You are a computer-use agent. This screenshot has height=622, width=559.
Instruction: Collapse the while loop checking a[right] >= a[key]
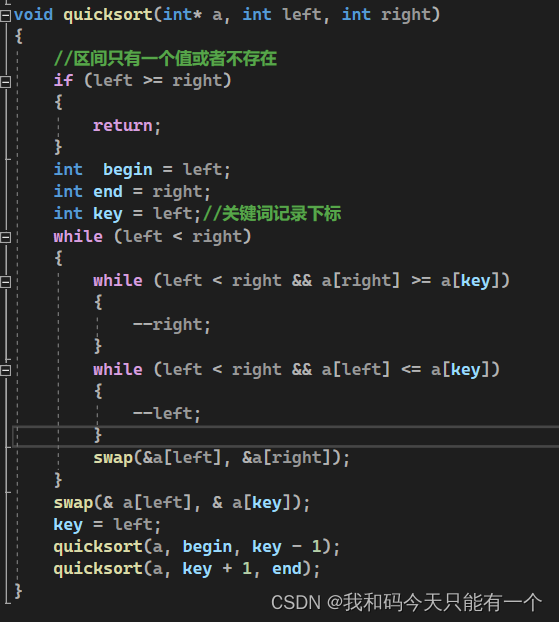tap(6, 282)
